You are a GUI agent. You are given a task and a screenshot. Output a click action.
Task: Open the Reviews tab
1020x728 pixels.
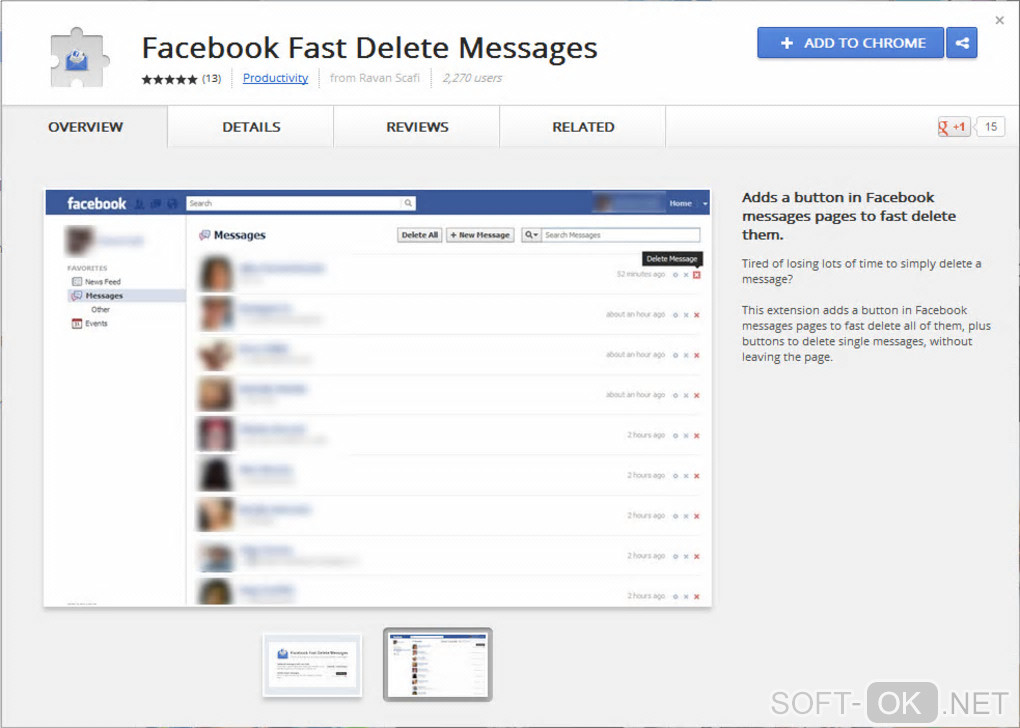[x=417, y=127]
